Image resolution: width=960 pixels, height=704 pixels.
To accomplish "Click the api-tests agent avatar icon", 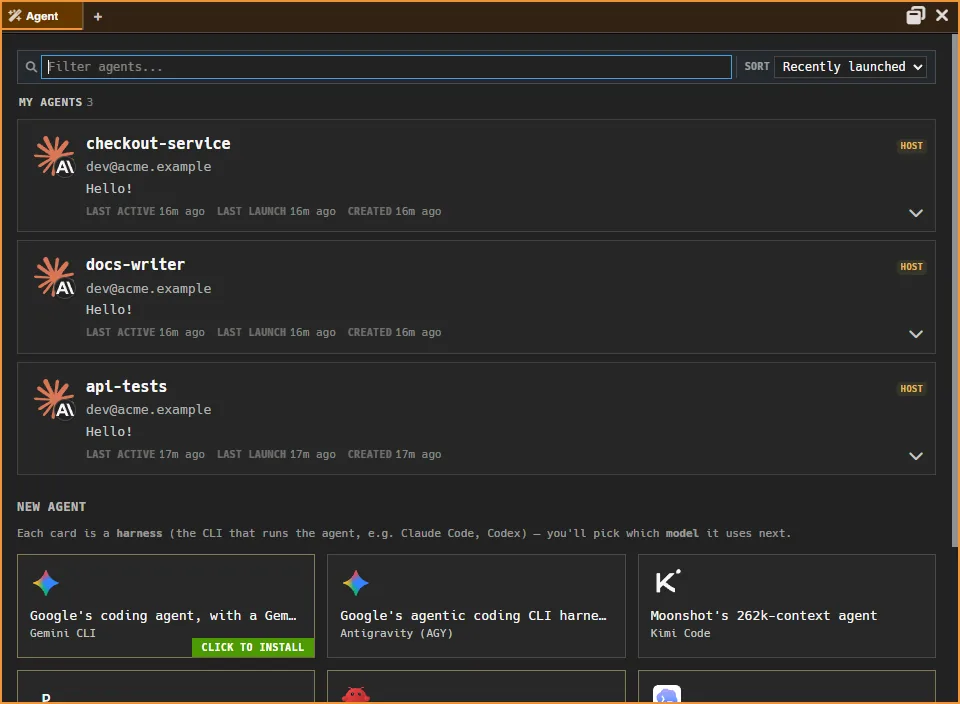I will [54, 399].
